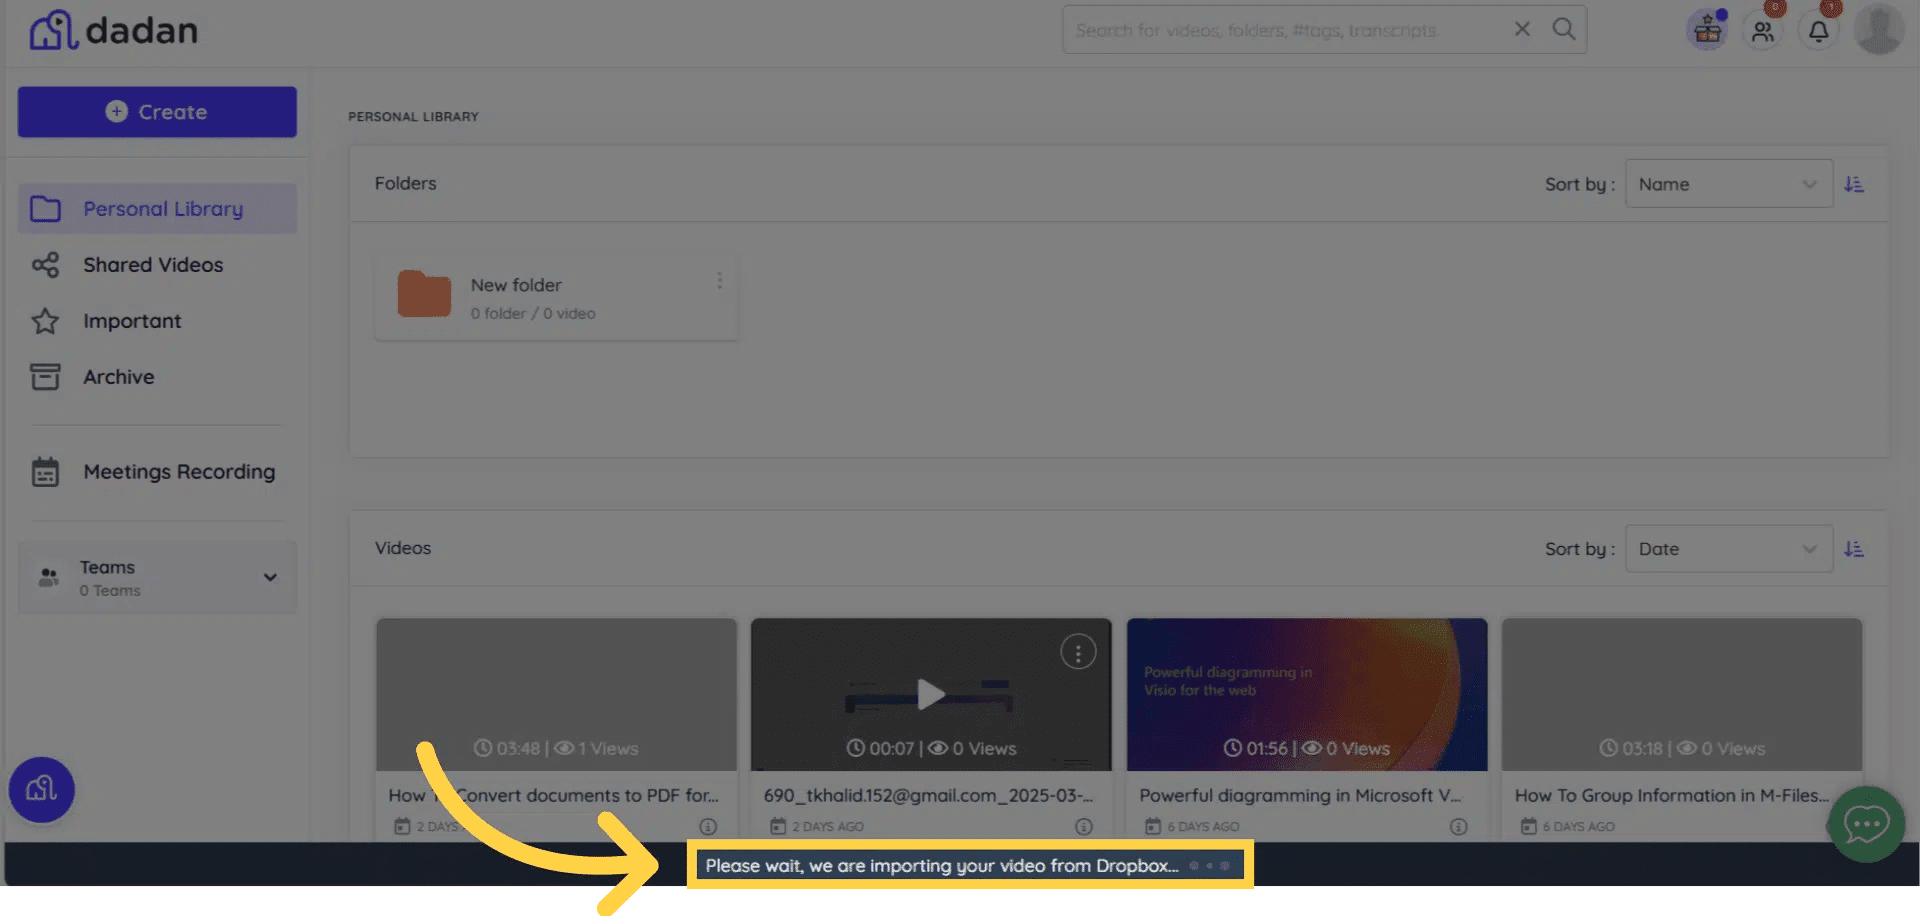Open the chat support bubble
This screenshot has width=1920, height=916.
1866,825
